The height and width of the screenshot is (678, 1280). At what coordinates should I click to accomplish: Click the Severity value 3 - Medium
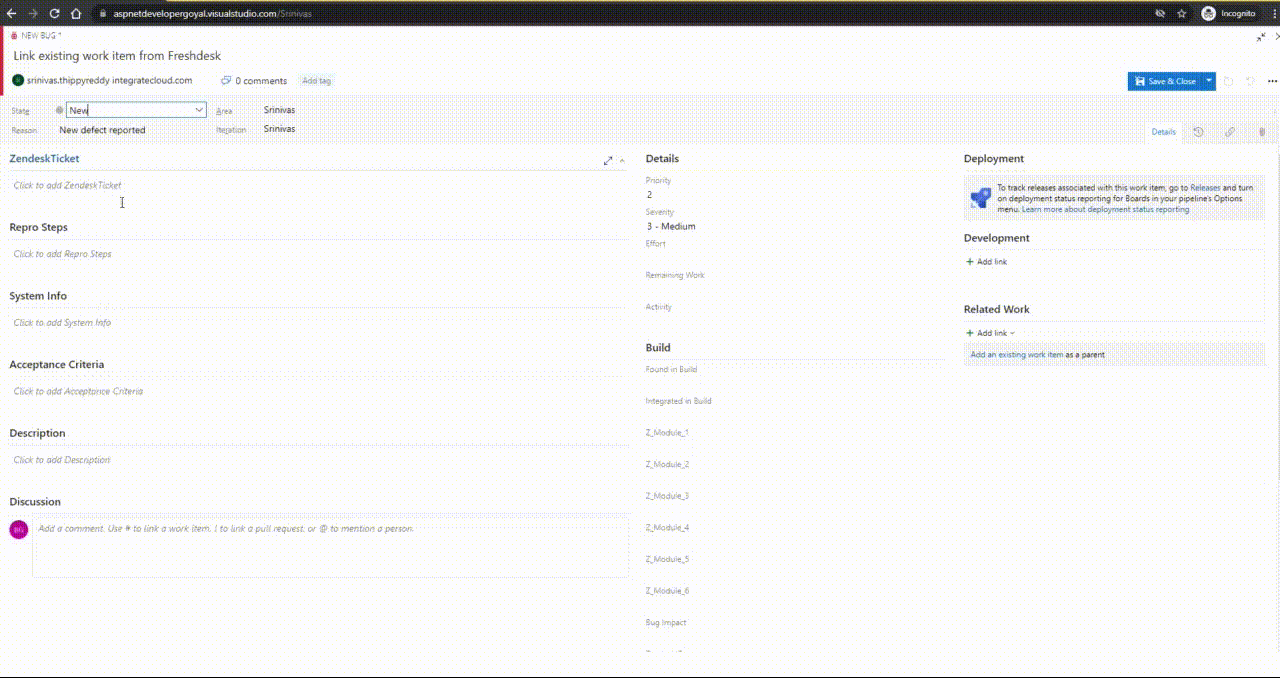(x=671, y=226)
